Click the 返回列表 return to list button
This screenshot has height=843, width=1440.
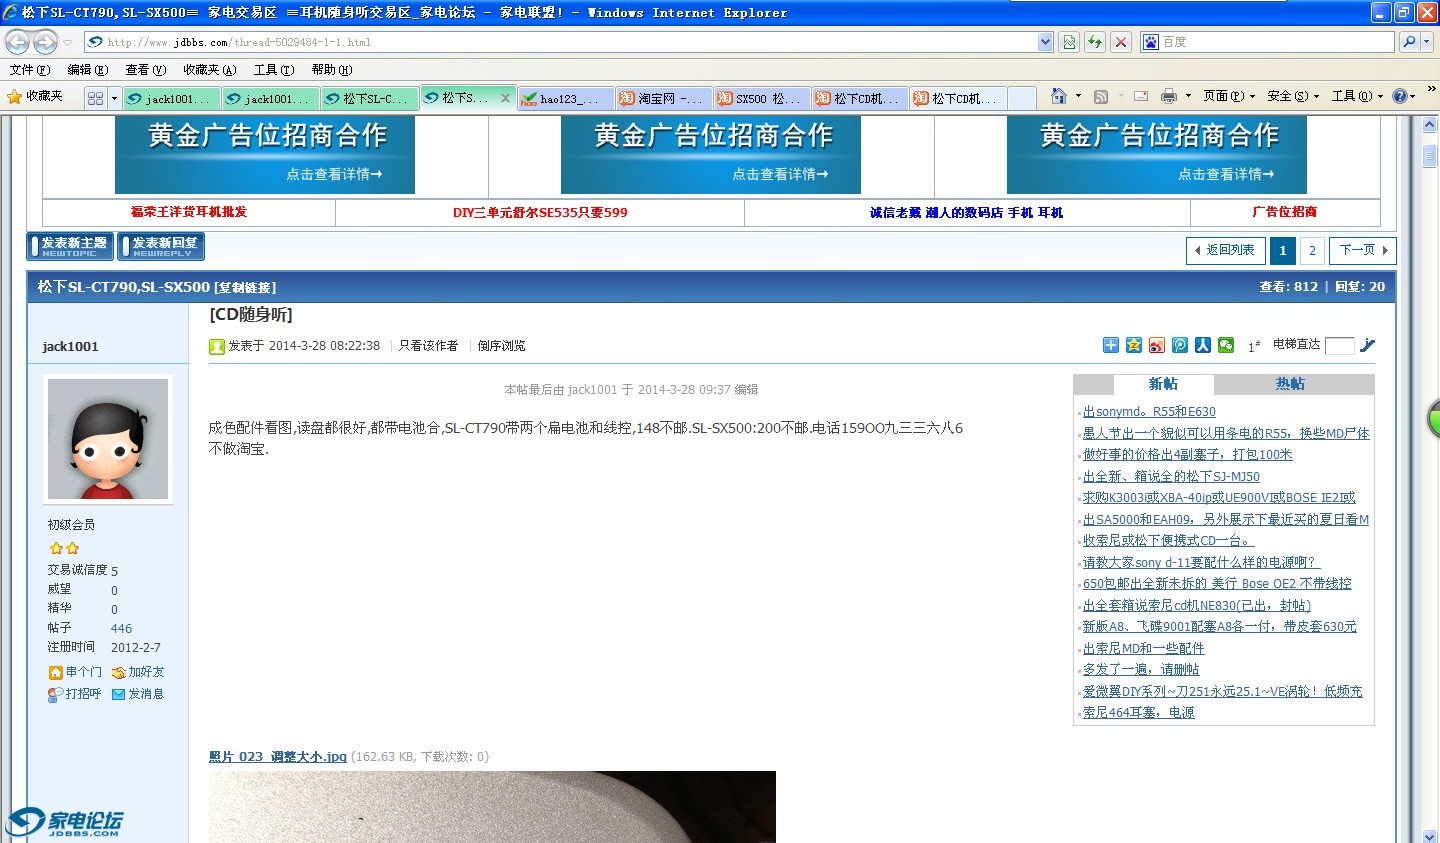coord(1225,250)
